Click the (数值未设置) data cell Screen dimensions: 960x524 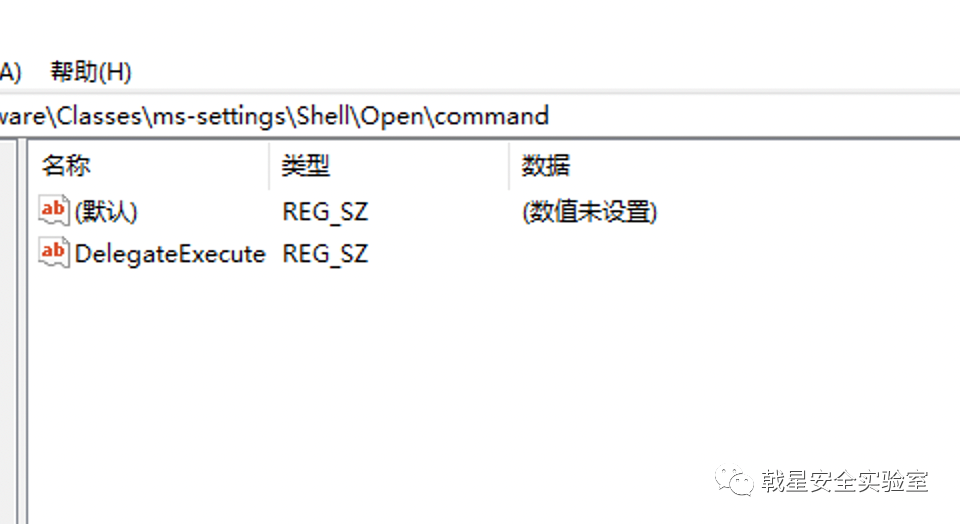(590, 212)
